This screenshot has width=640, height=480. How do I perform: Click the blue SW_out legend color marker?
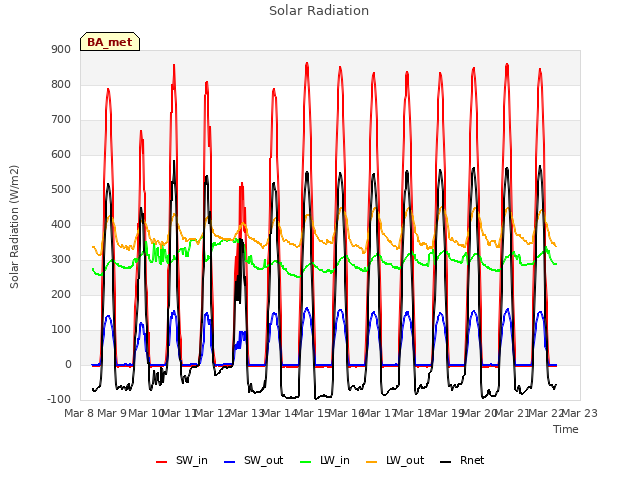click(x=230, y=462)
